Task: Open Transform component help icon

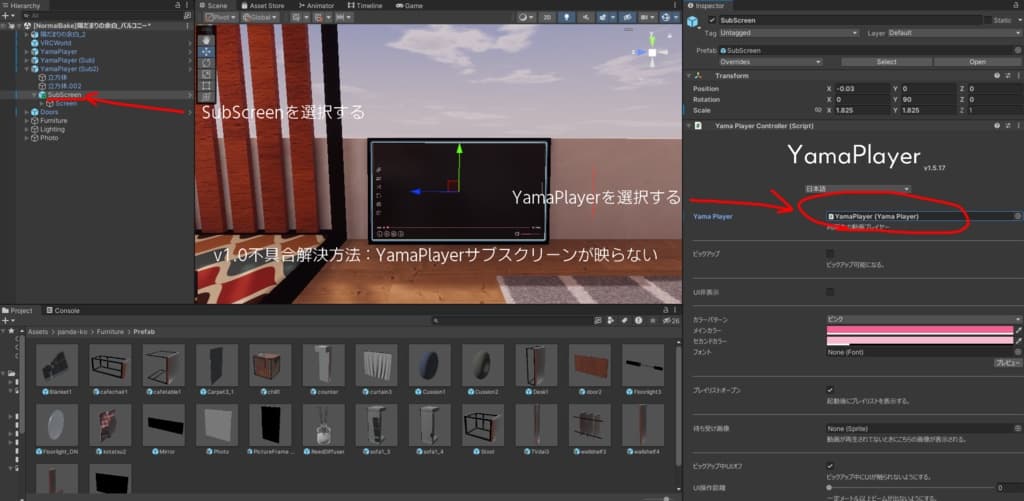Action: point(997,76)
